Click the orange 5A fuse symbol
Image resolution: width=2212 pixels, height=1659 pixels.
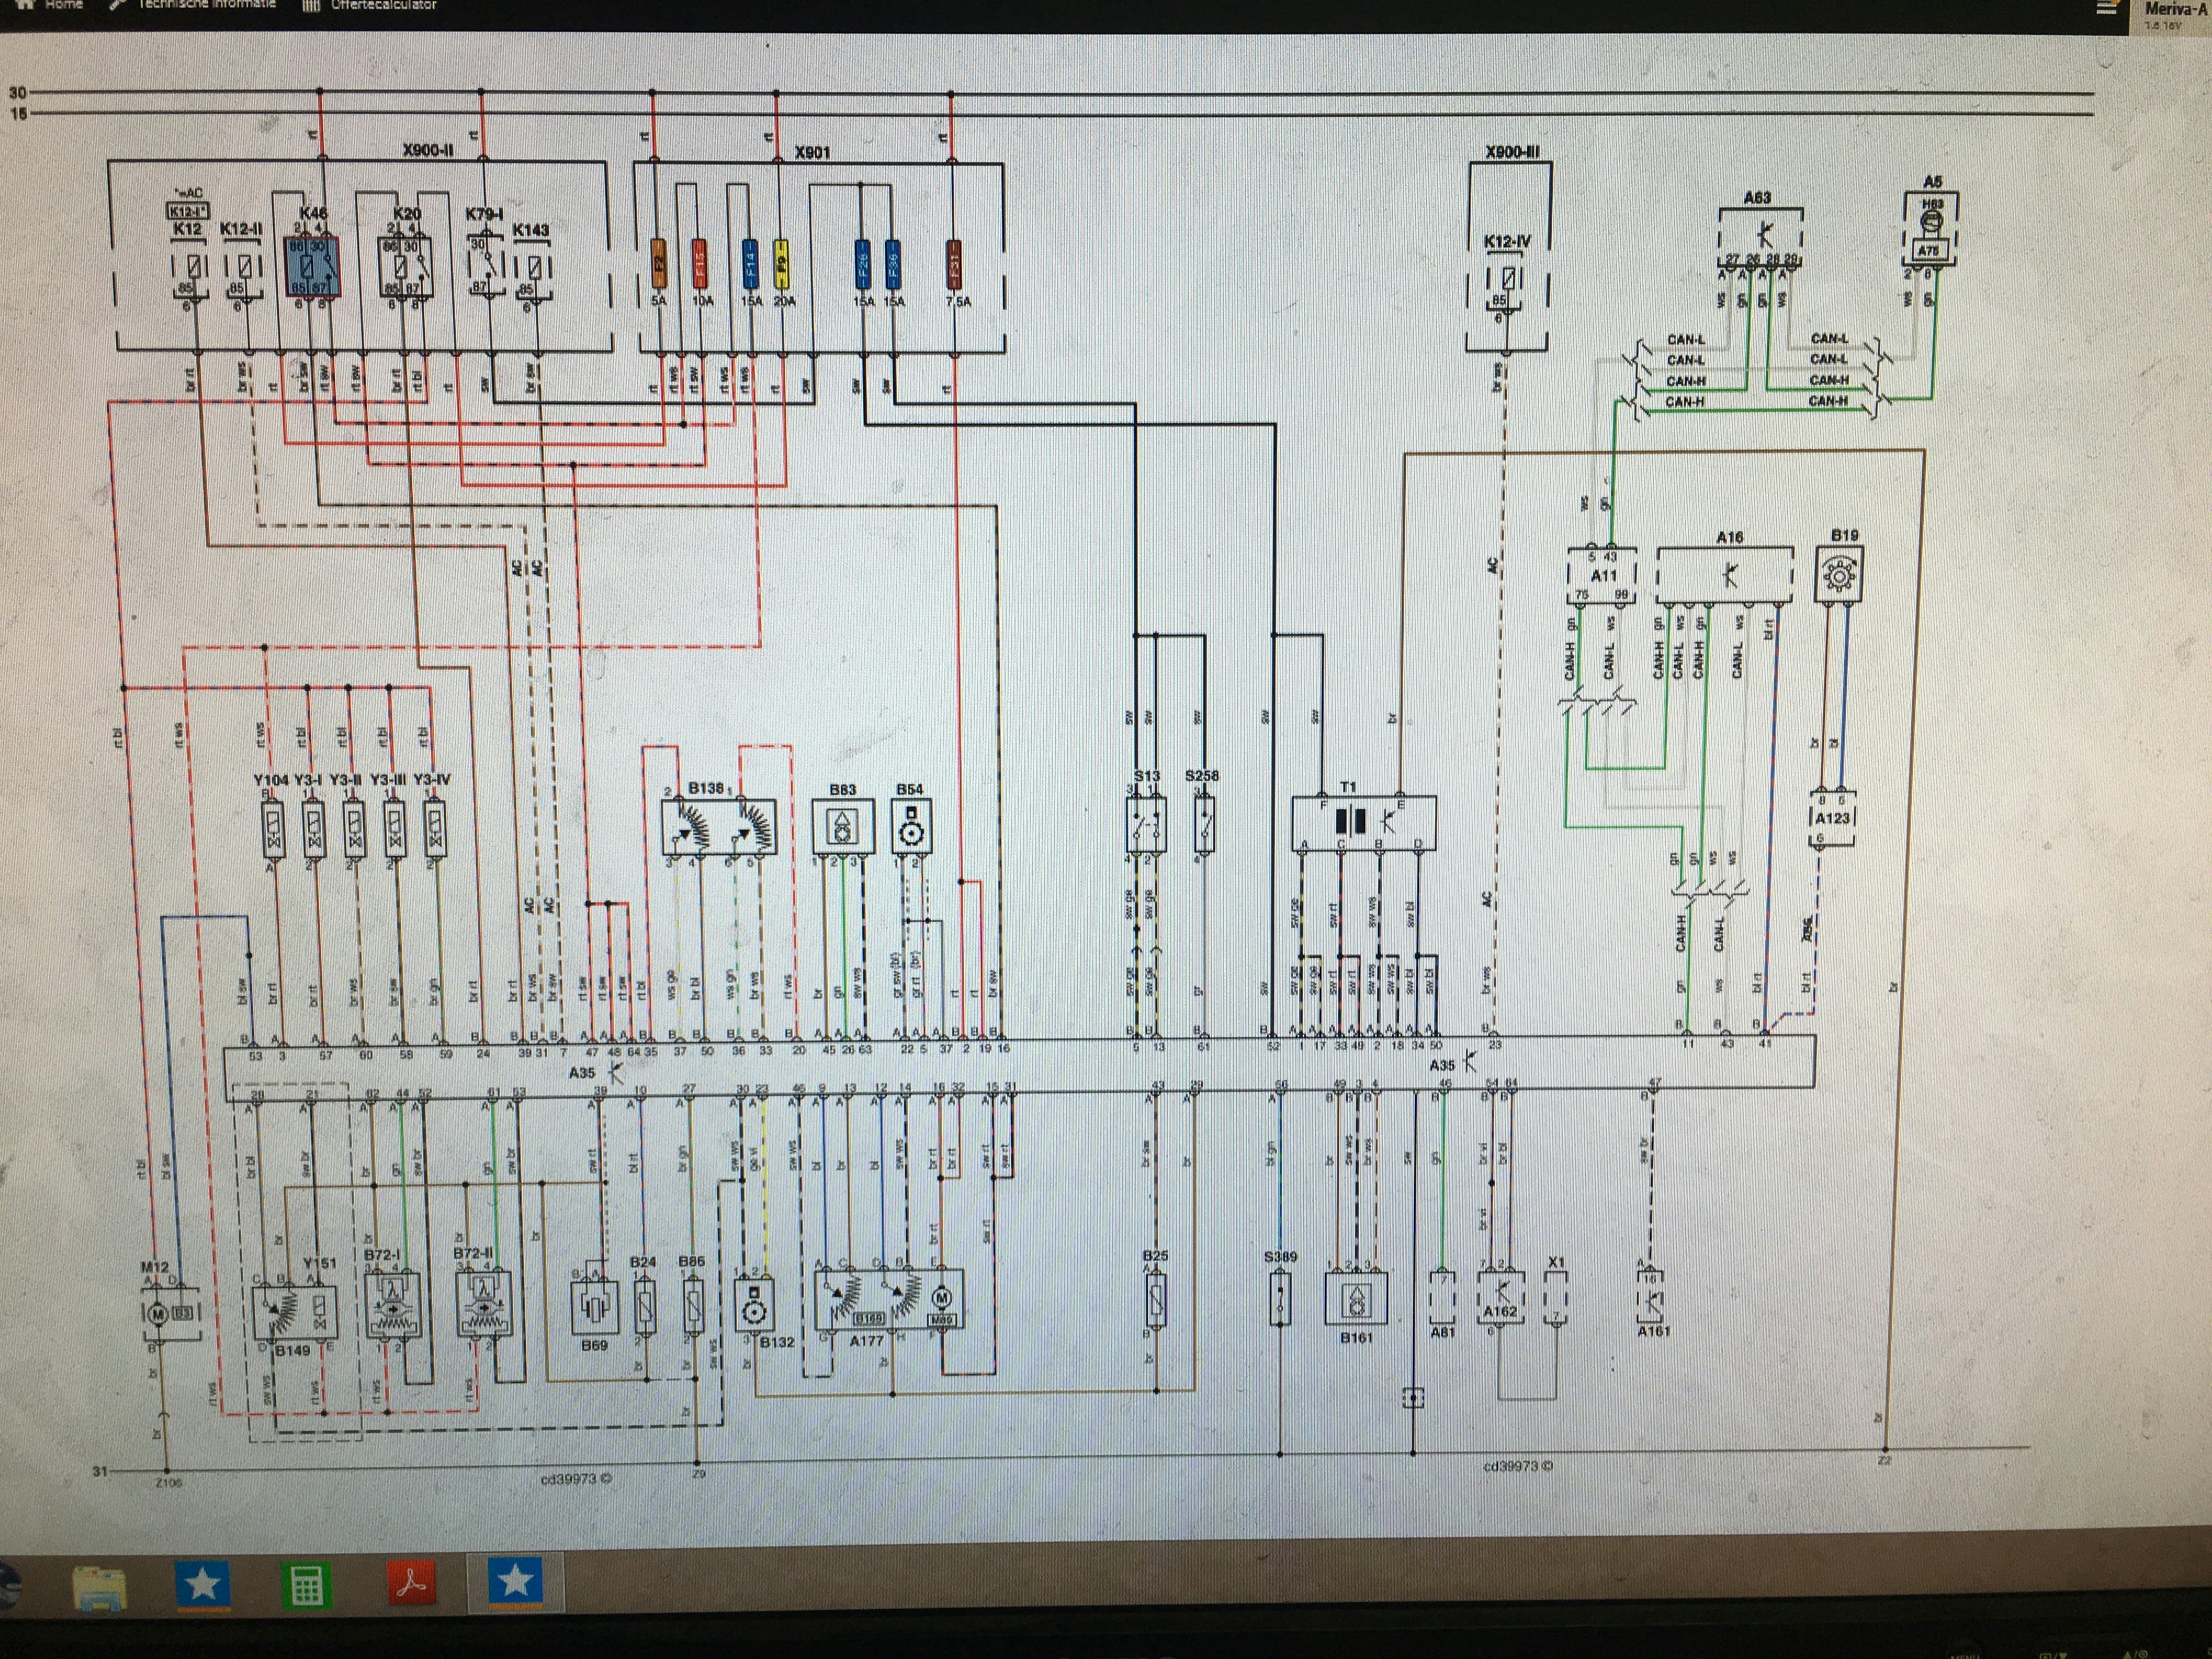(x=659, y=264)
